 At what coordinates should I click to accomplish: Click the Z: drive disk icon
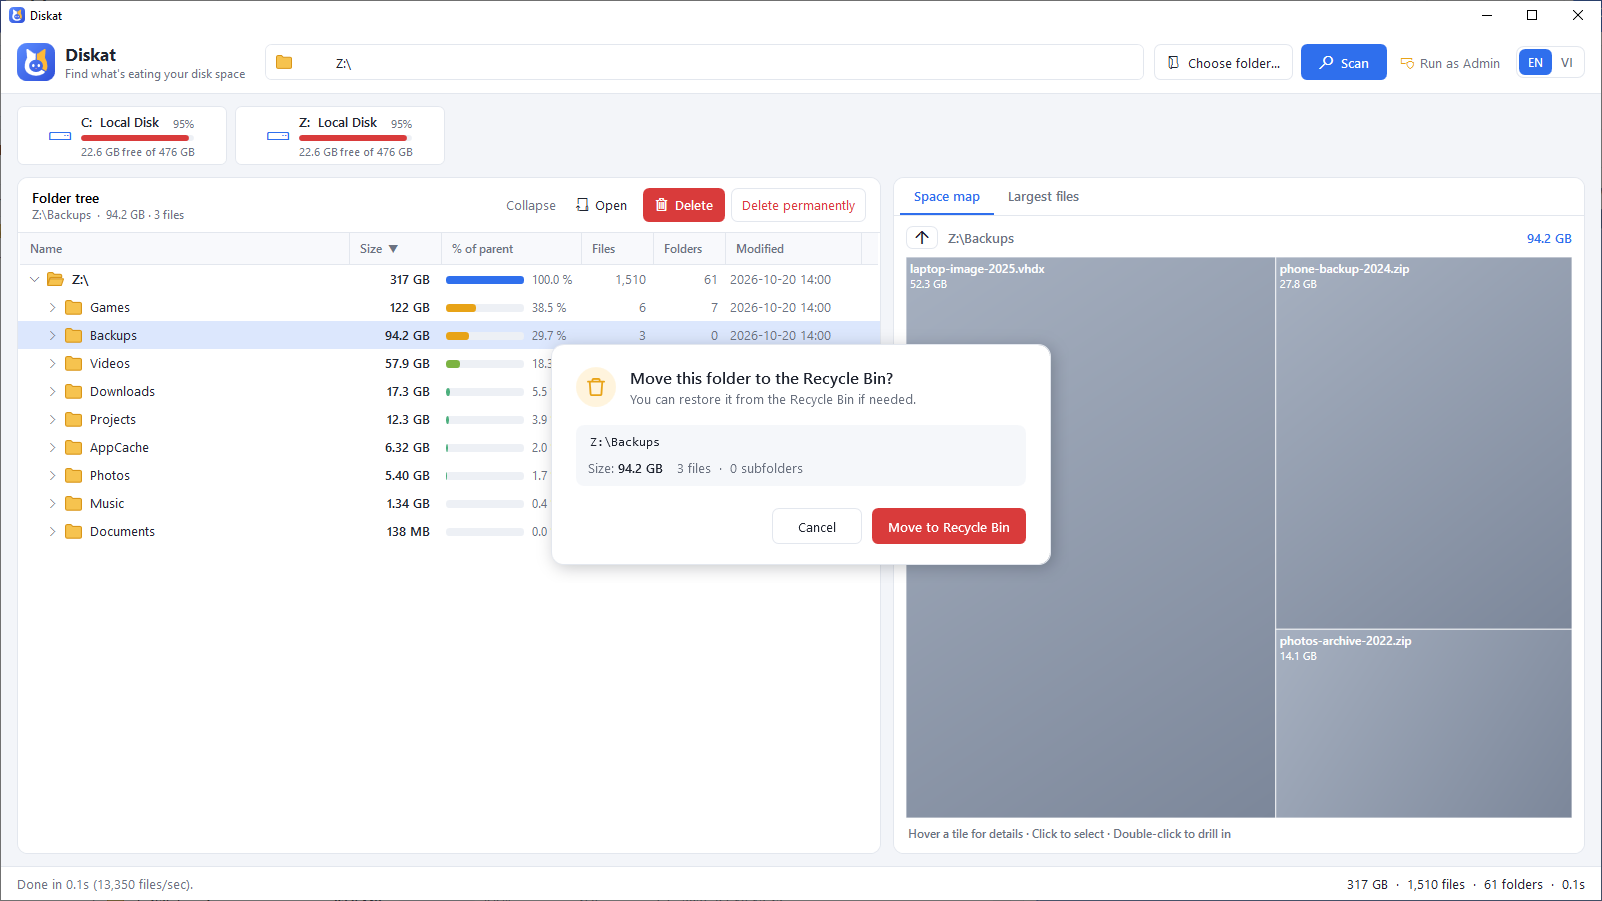tap(278, 136)
